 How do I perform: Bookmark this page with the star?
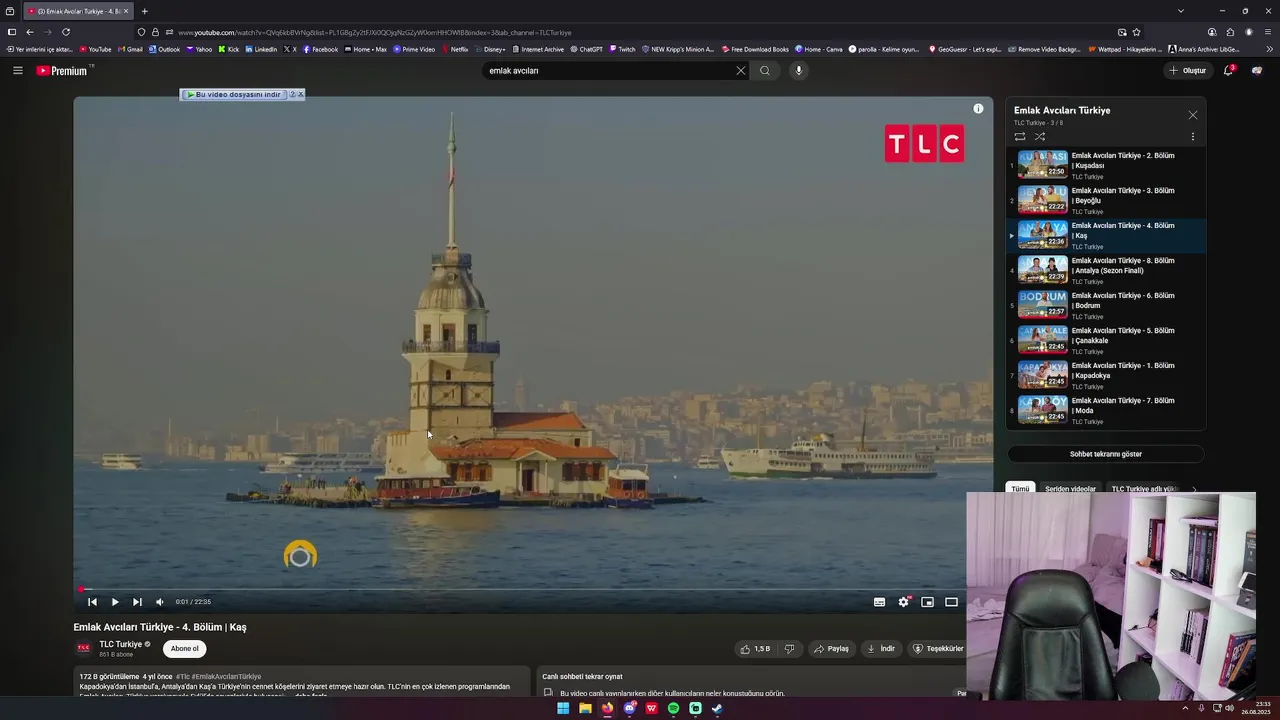coord(1136,32)
